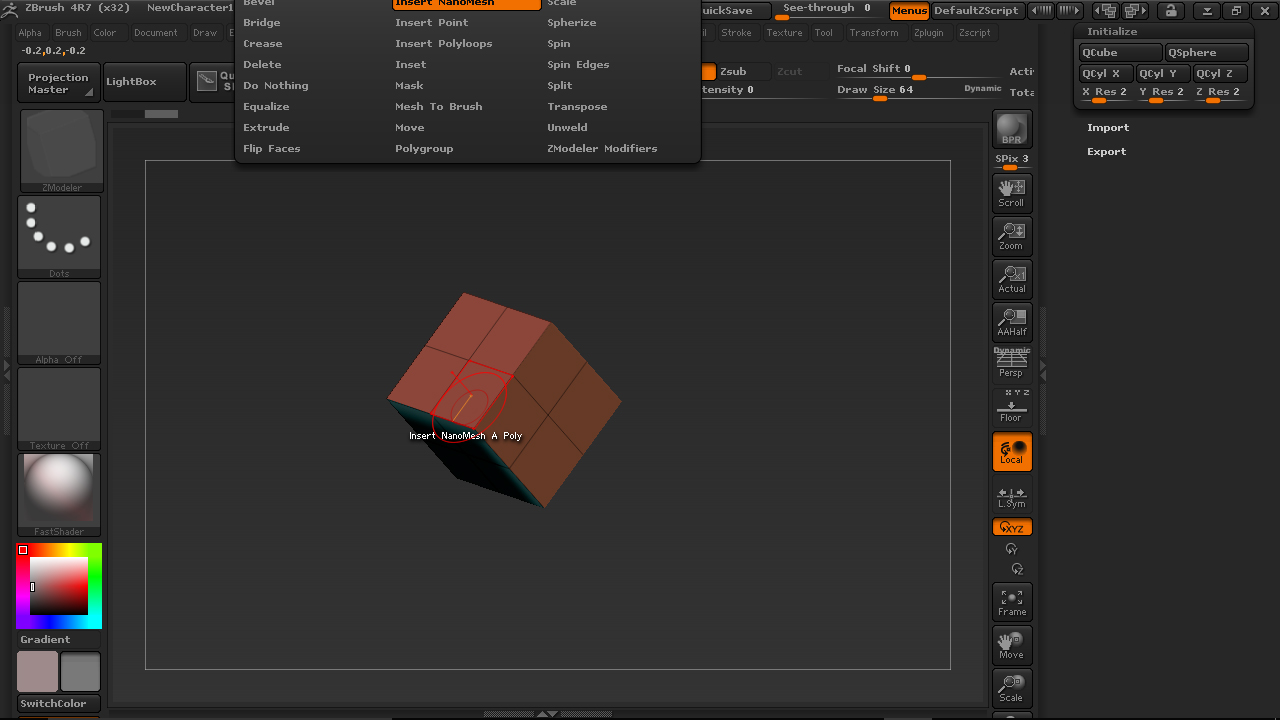Choose Extrude from ZModeler actions
The height and width of the screenshot is (720, 1280).
pyautogui.click(x=266, y=128)
